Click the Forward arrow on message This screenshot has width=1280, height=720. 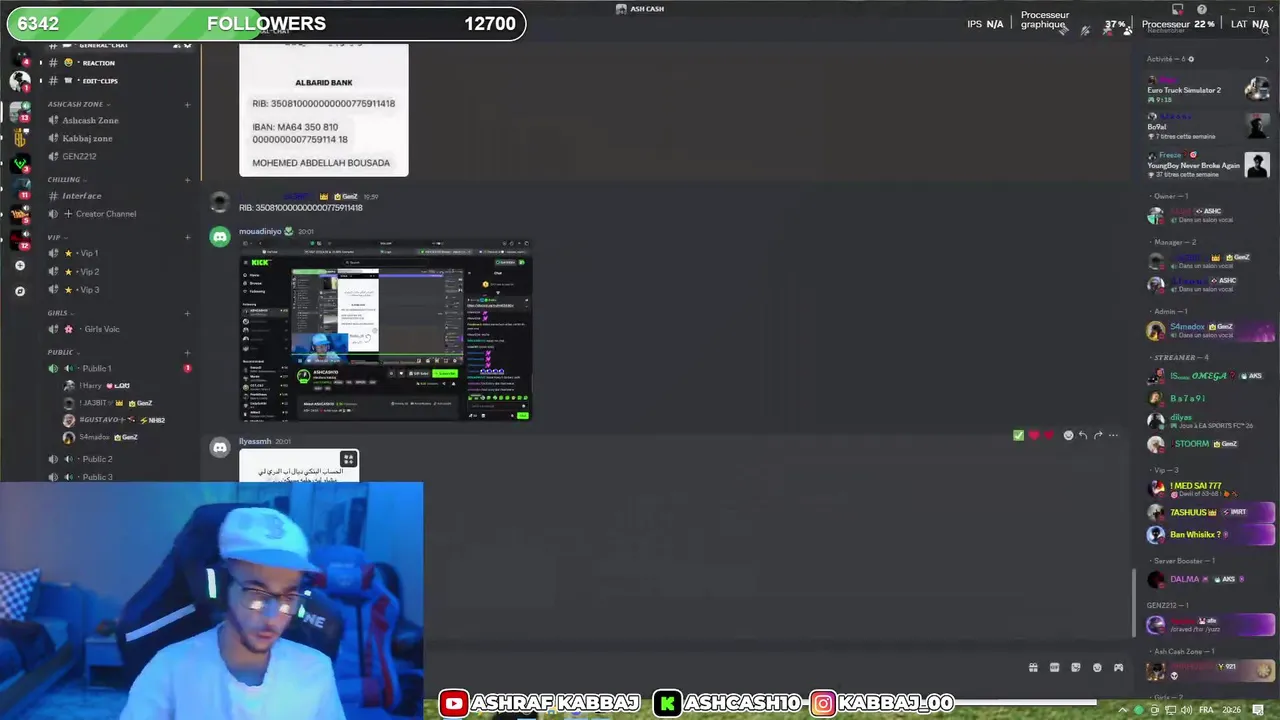(1098, 435)
